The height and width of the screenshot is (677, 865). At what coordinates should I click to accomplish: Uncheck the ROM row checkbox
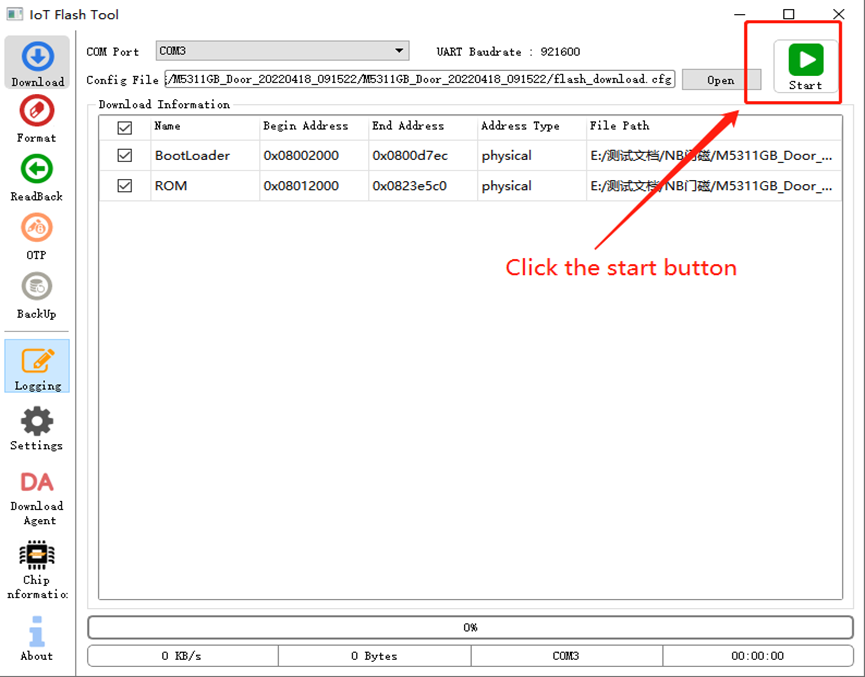[125, 186]
